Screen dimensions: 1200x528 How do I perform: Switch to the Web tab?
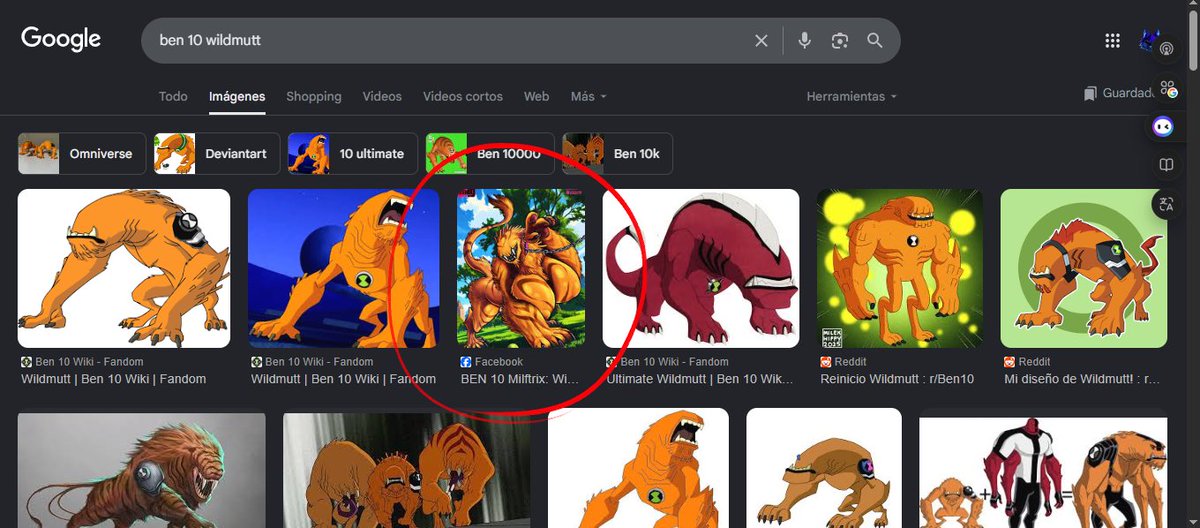[537, 96]
